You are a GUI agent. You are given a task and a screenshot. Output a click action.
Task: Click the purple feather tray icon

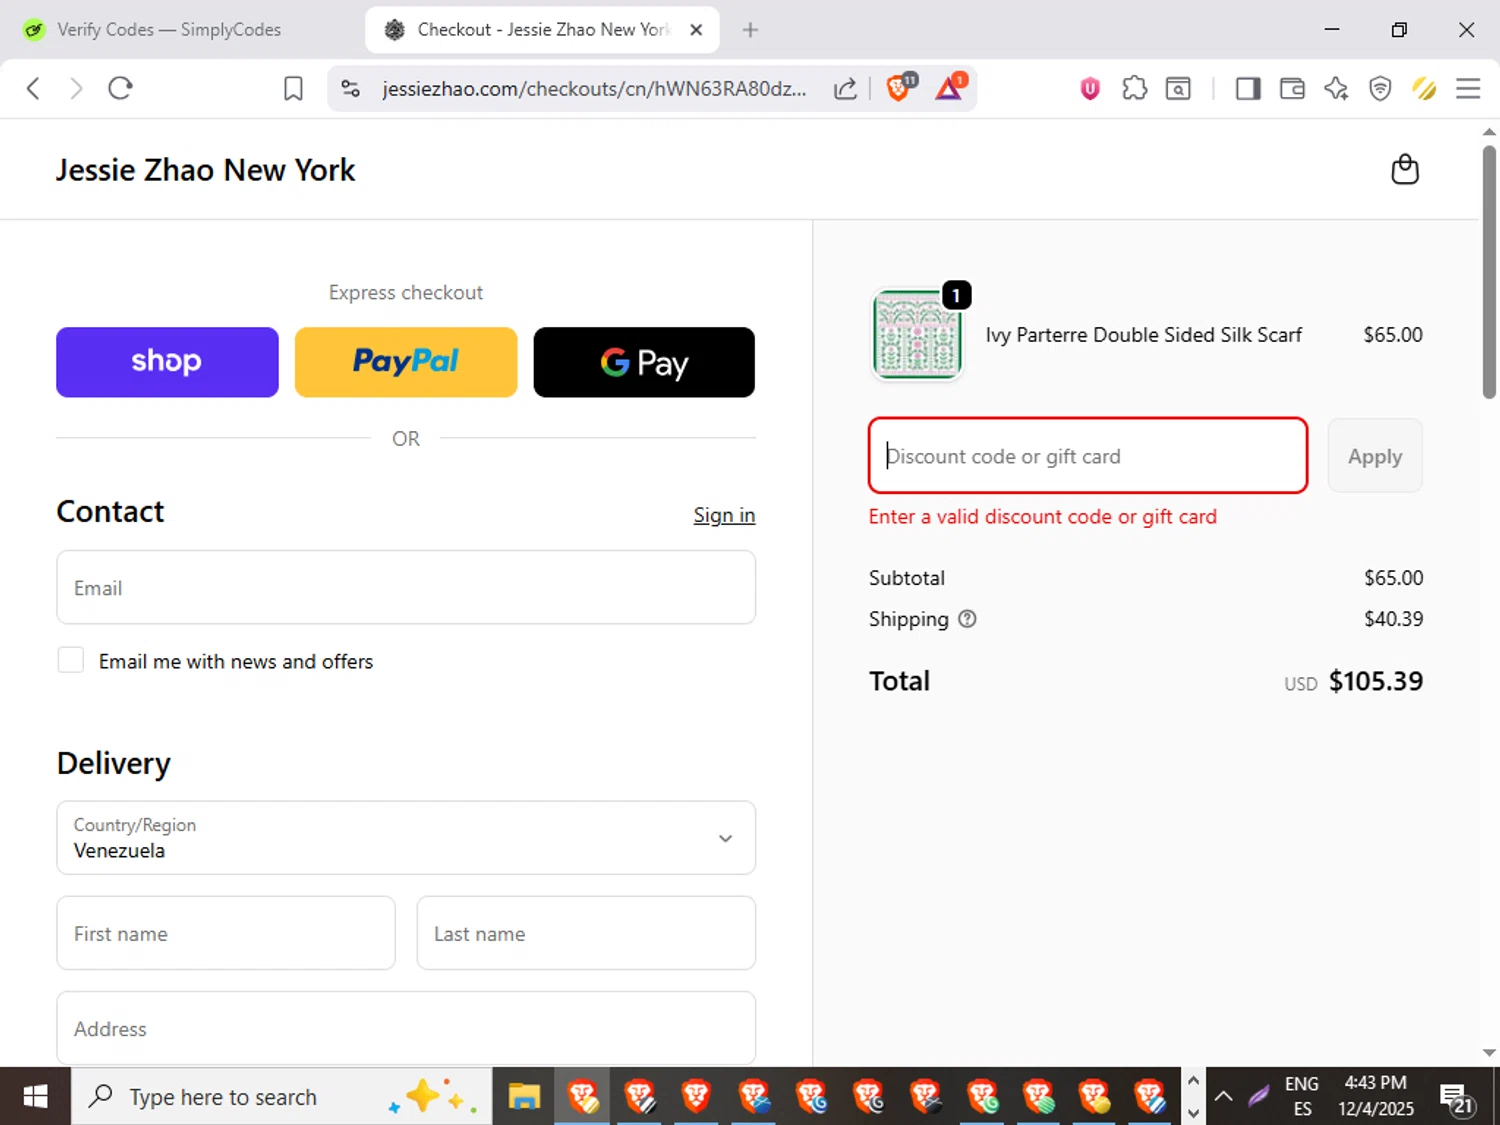[x=1258, y=1097]
